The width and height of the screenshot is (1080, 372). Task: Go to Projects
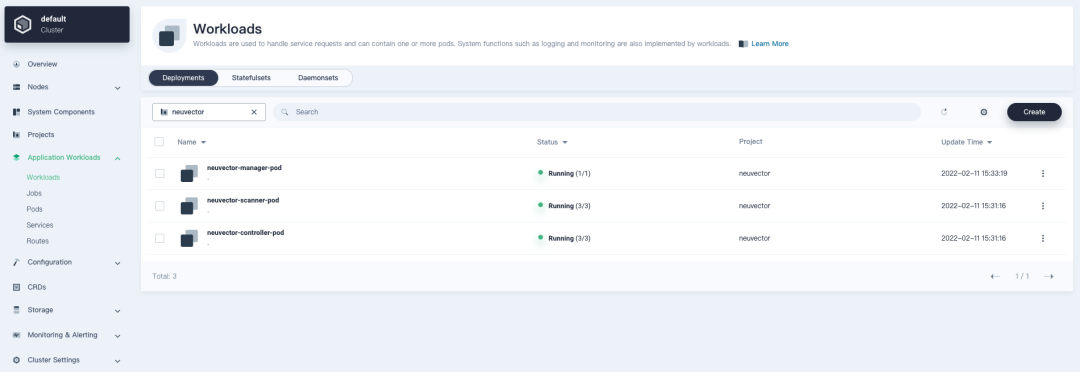pyautogui.click(x=41, y=134)
